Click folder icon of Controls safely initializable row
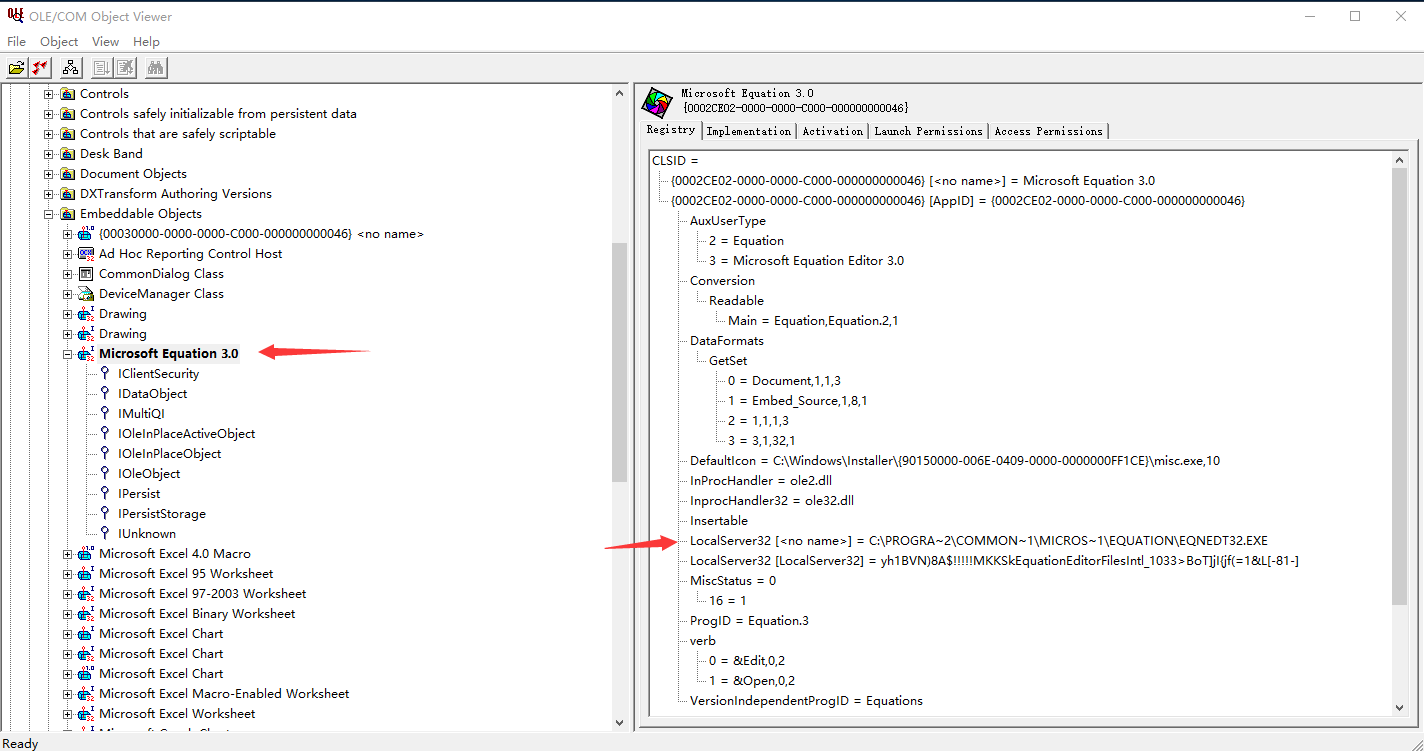Screen dimensions: 1424x751 [67, 114]
